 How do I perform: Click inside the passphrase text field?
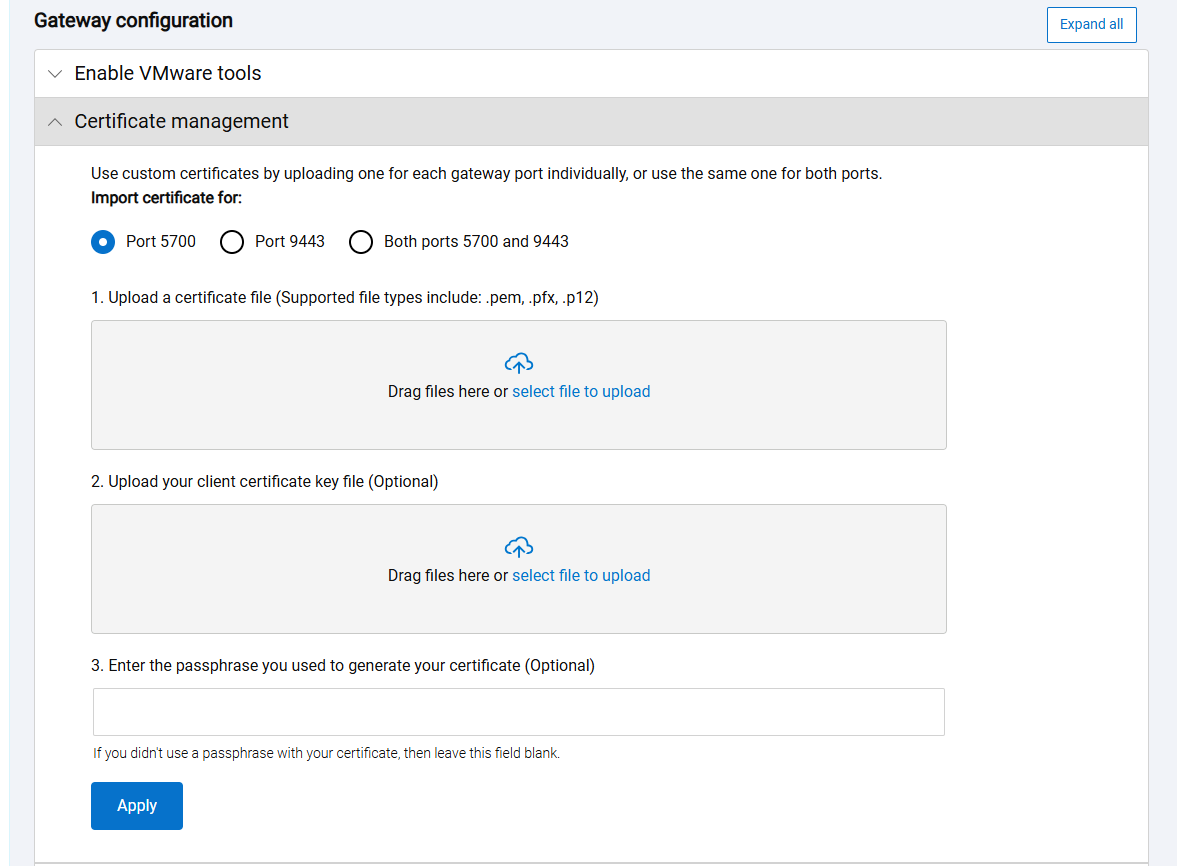[519, 711]
